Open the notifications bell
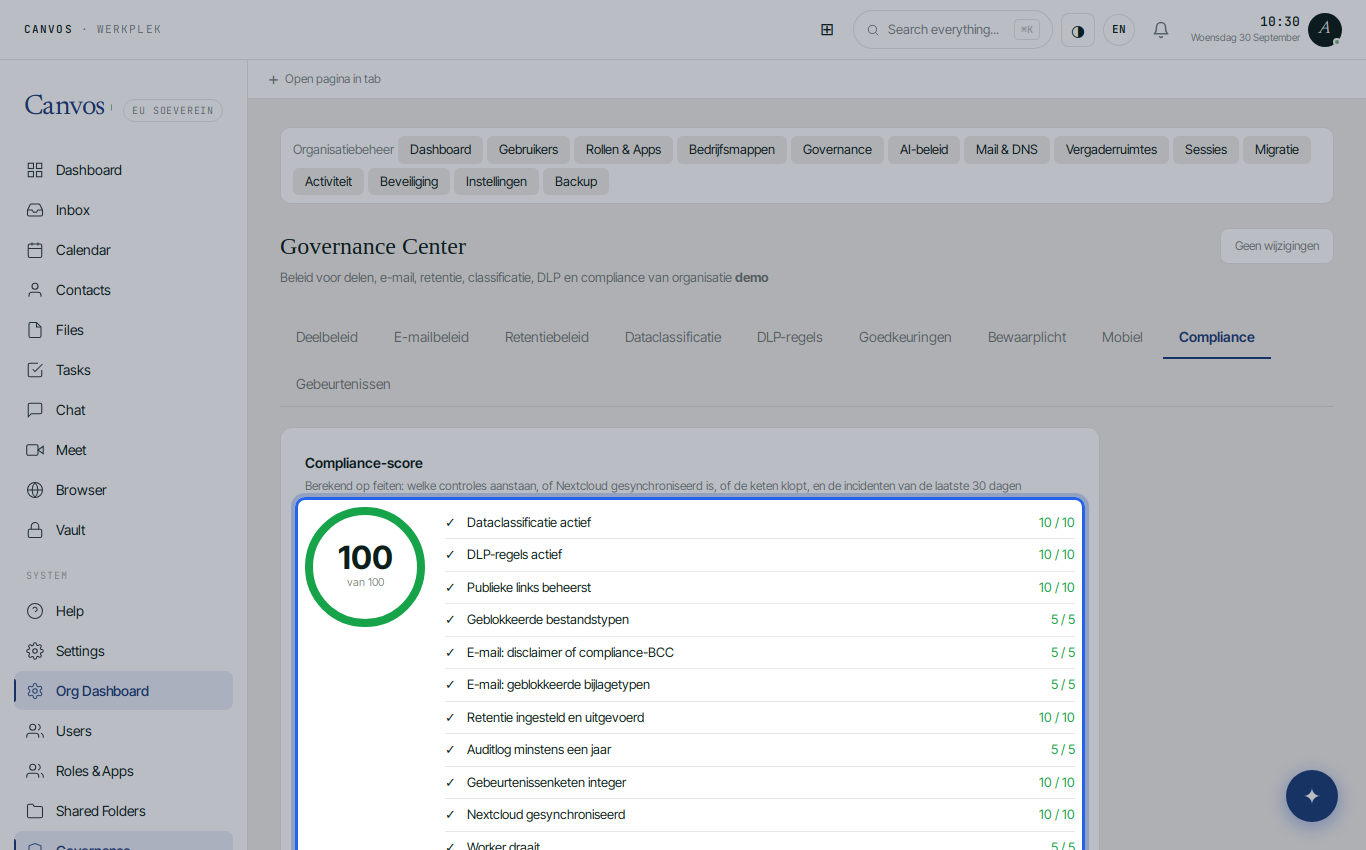This screenshot has width=1366, height=850. tap(1161, 30)
